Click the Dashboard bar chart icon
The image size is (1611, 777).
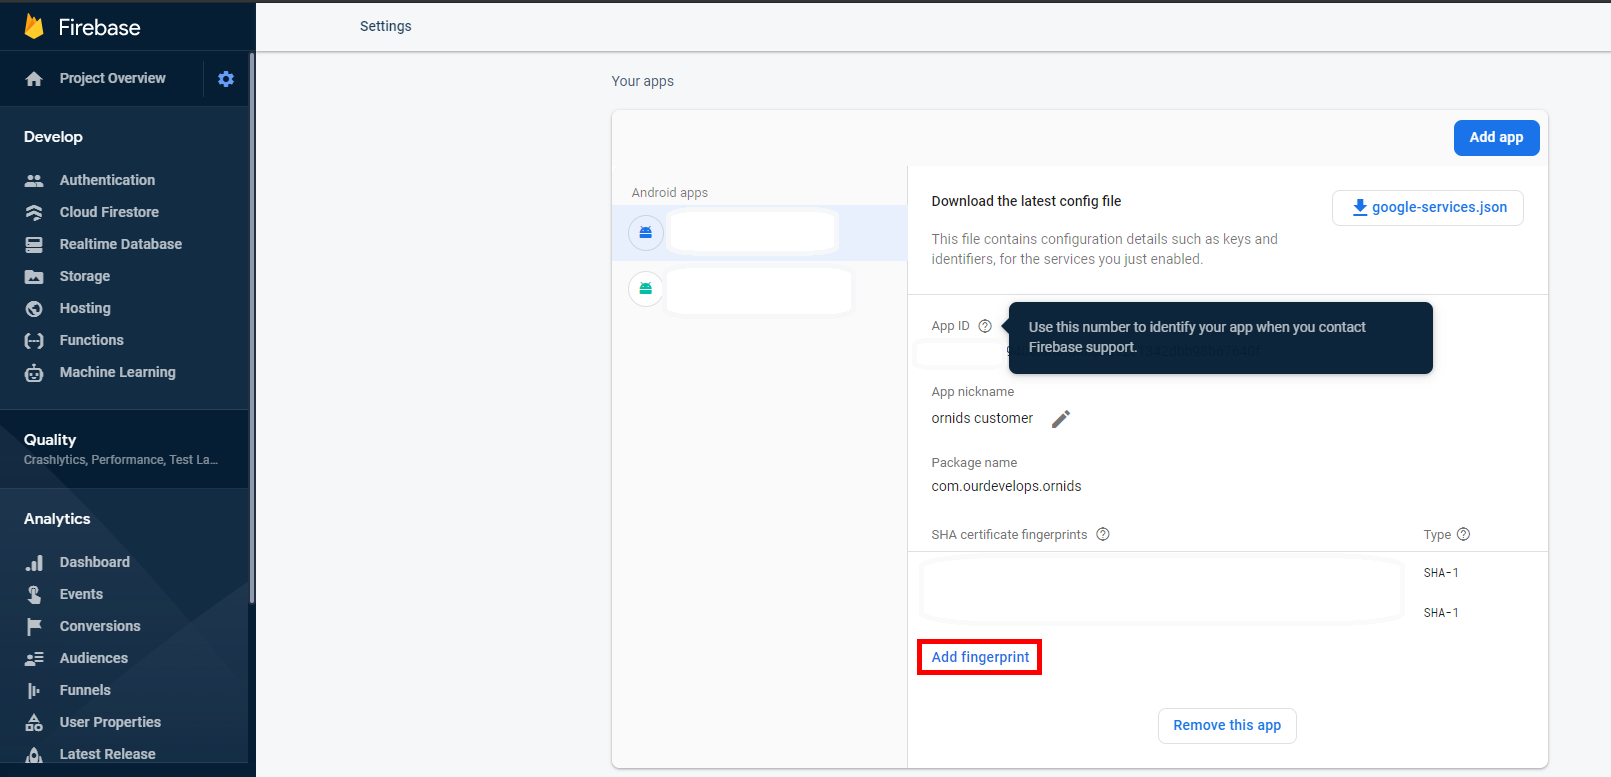pyautogui.click(x=34, y=563)
